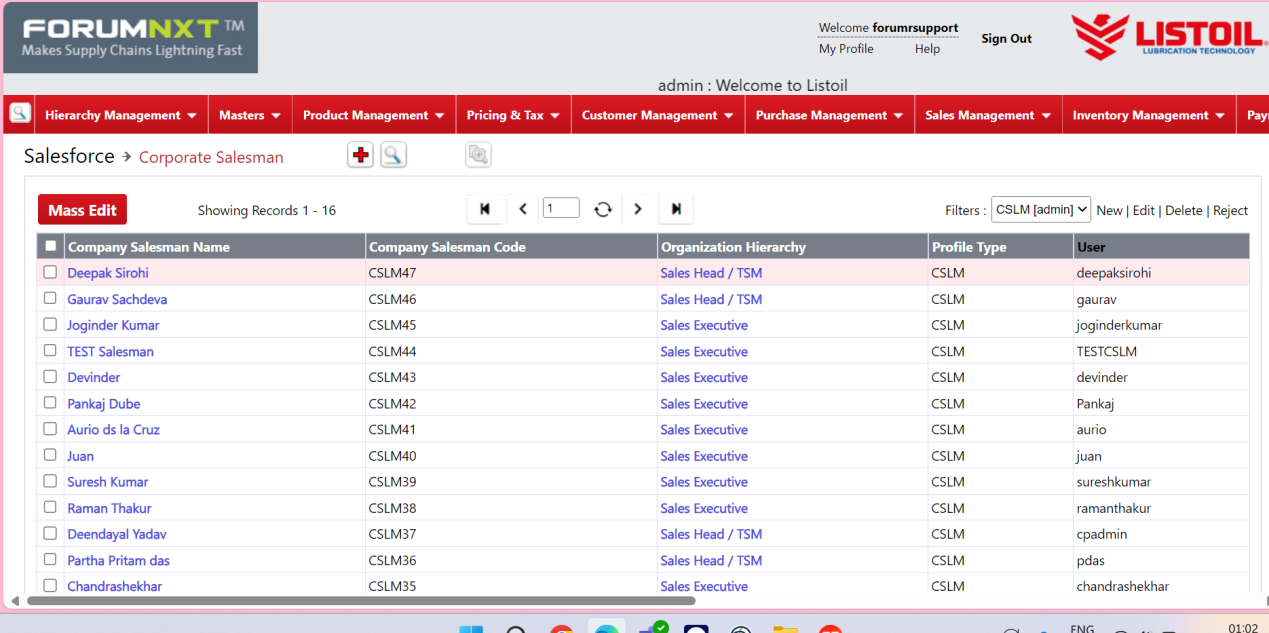The image size is (1269, 633).
Task: Open the Inventory Management menu
Action: pos(1149,115)
